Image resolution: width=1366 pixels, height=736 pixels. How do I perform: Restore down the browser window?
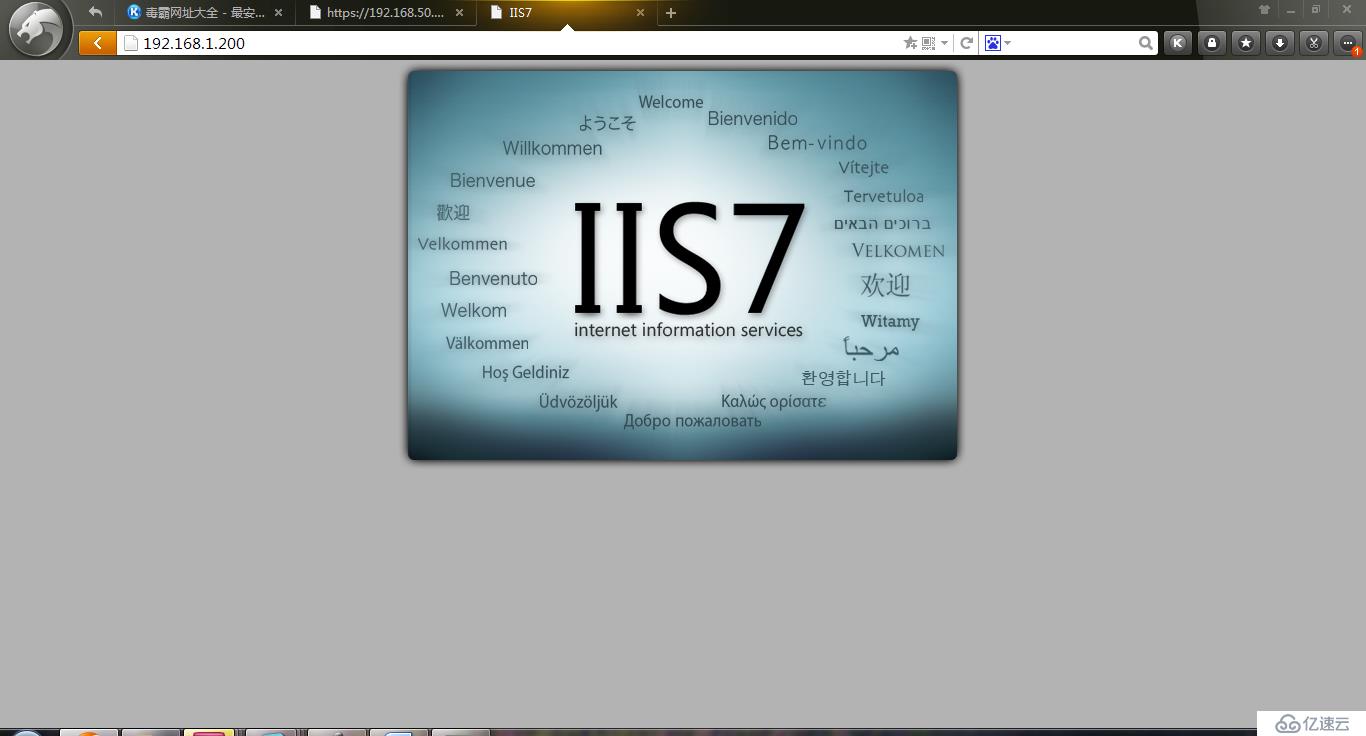coord(1316,10)
